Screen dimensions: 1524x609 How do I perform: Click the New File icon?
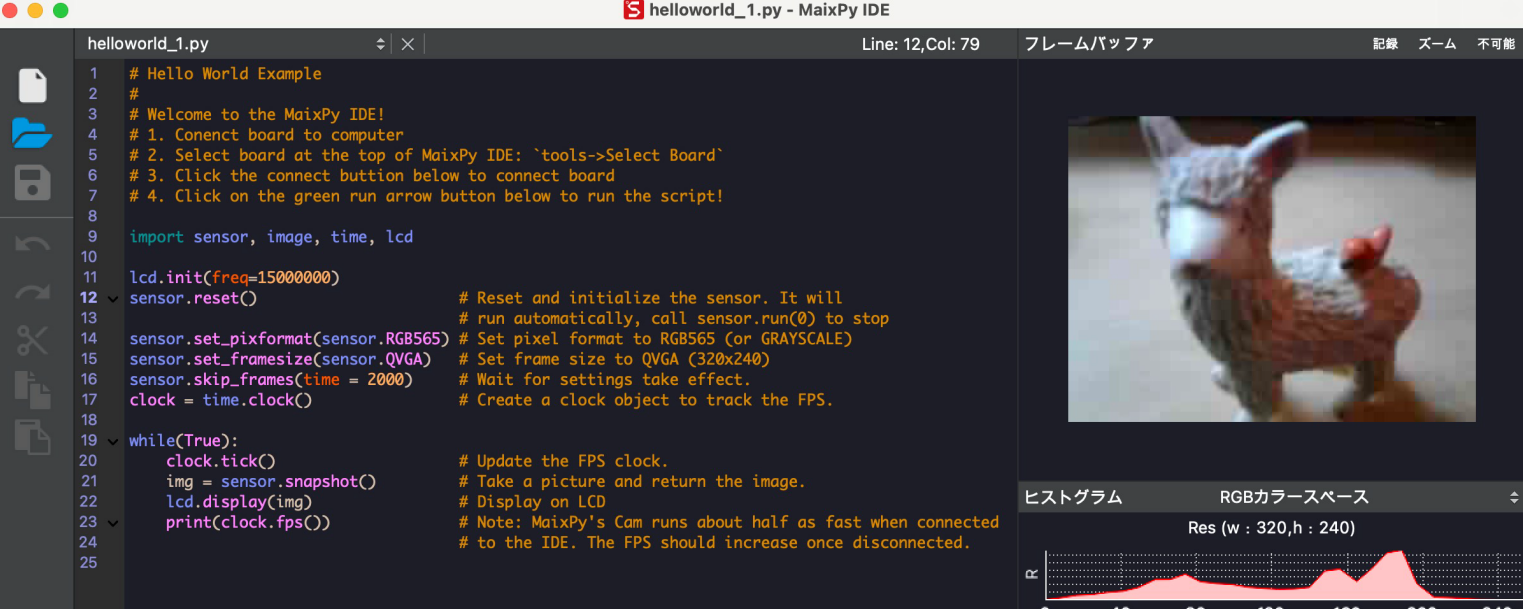[33, 85]
